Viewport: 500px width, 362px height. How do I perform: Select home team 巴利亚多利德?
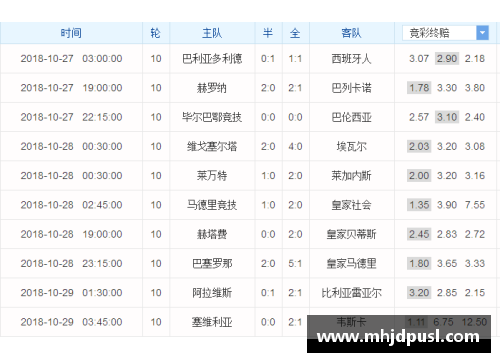[212, 59]
